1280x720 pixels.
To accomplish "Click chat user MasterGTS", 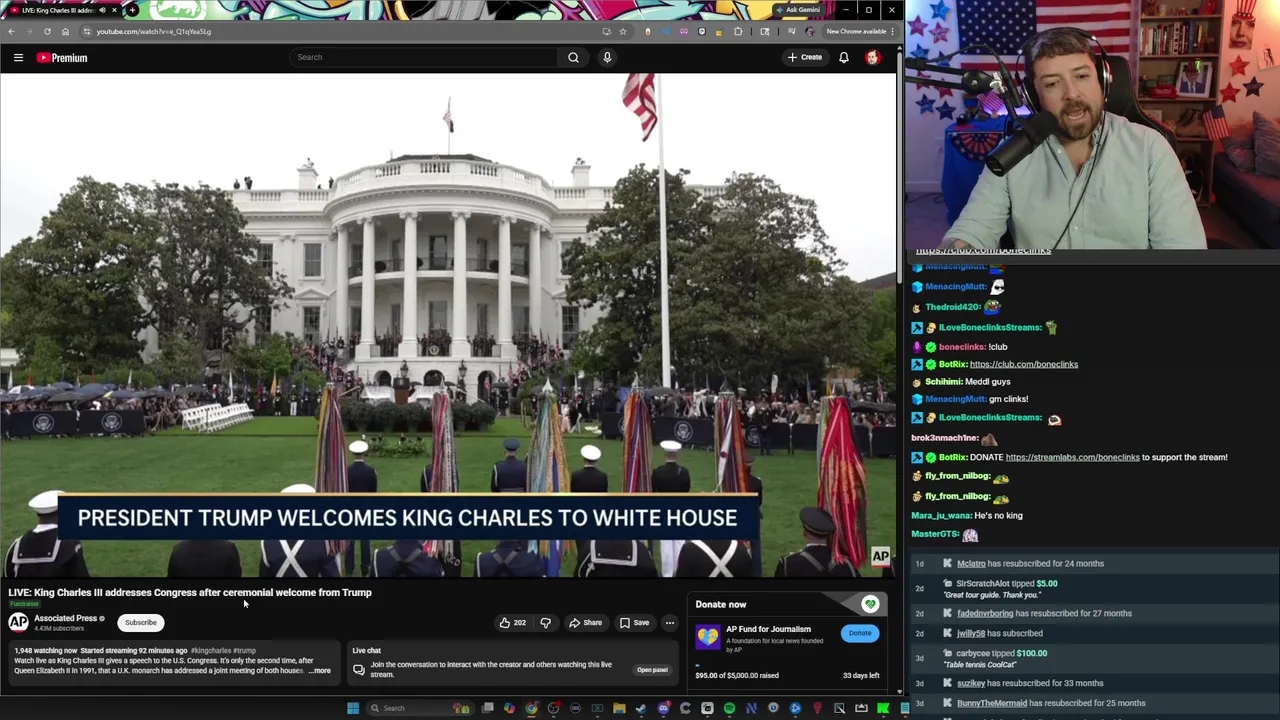I will (x=935, y=535).
